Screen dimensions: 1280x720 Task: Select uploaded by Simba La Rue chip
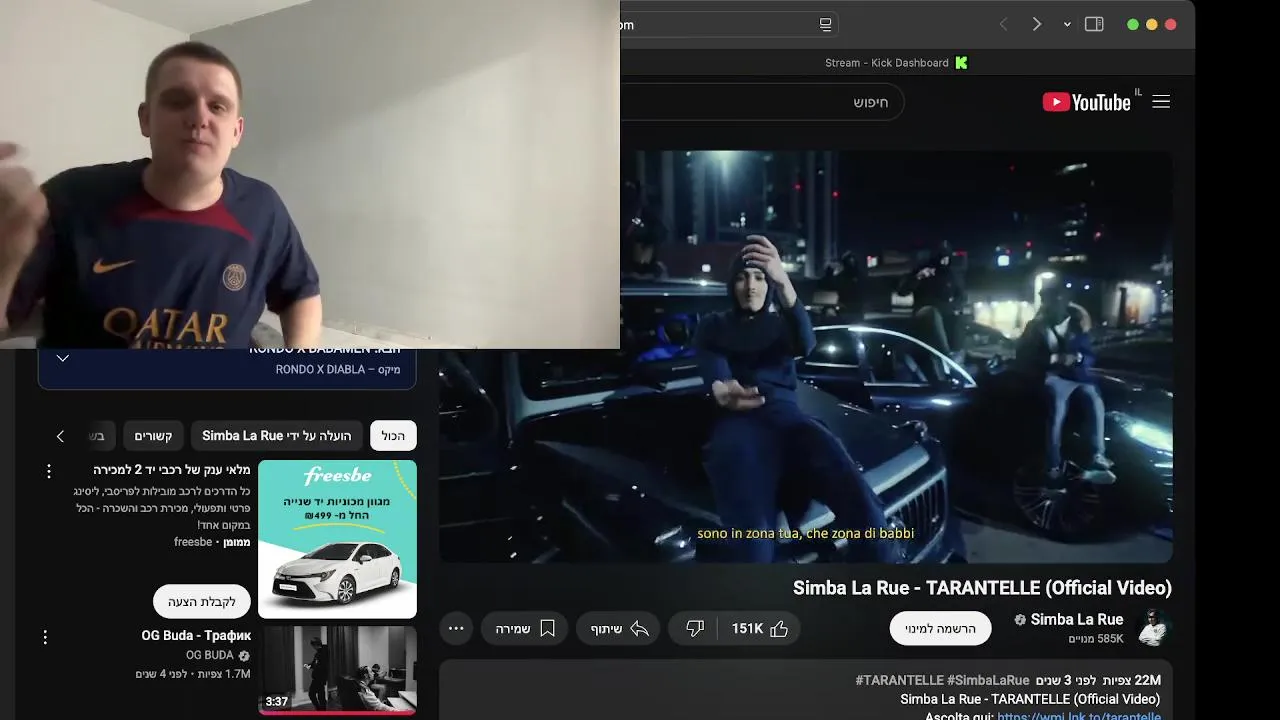pyautogui.click(x=277, y=436)
